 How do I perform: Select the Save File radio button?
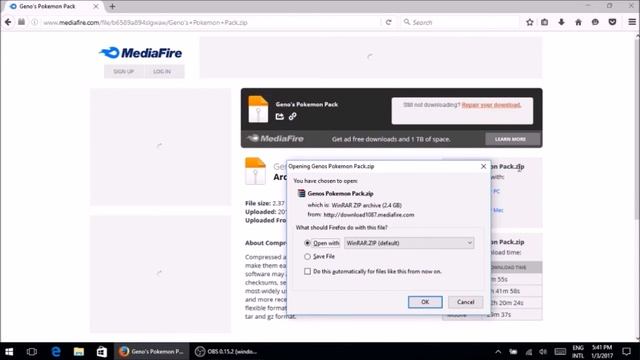click(307, 257)
